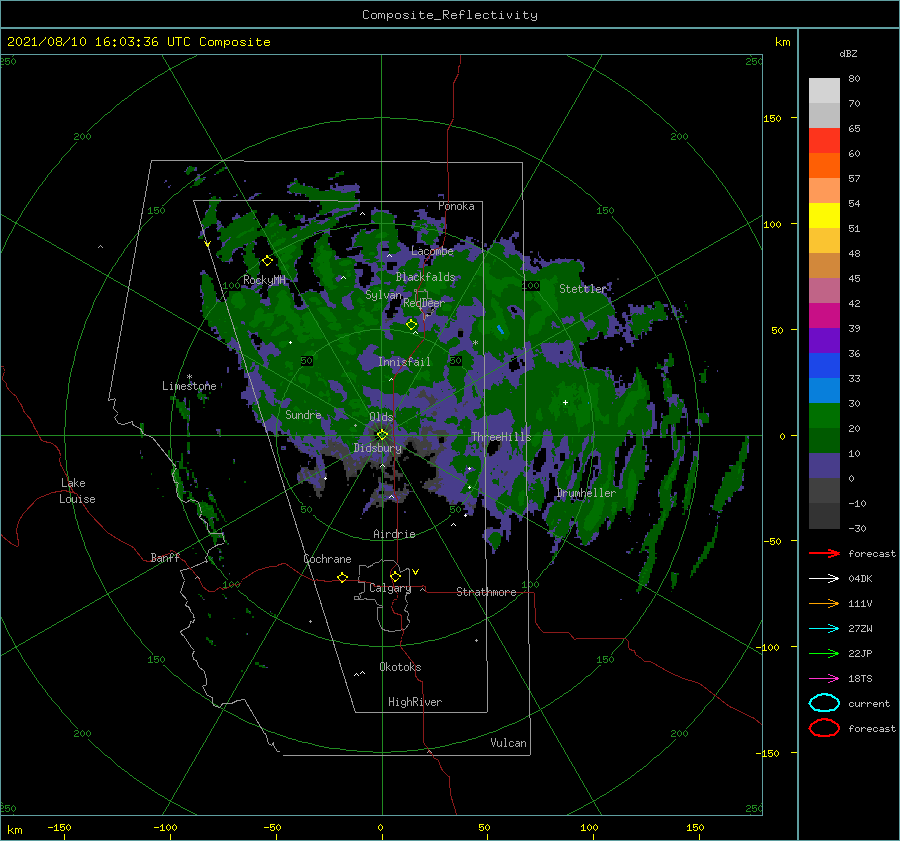The height and width of the screenshot is (841, 900).
Task: Click the Airdrie label
Action: click(x=394, y=534)
